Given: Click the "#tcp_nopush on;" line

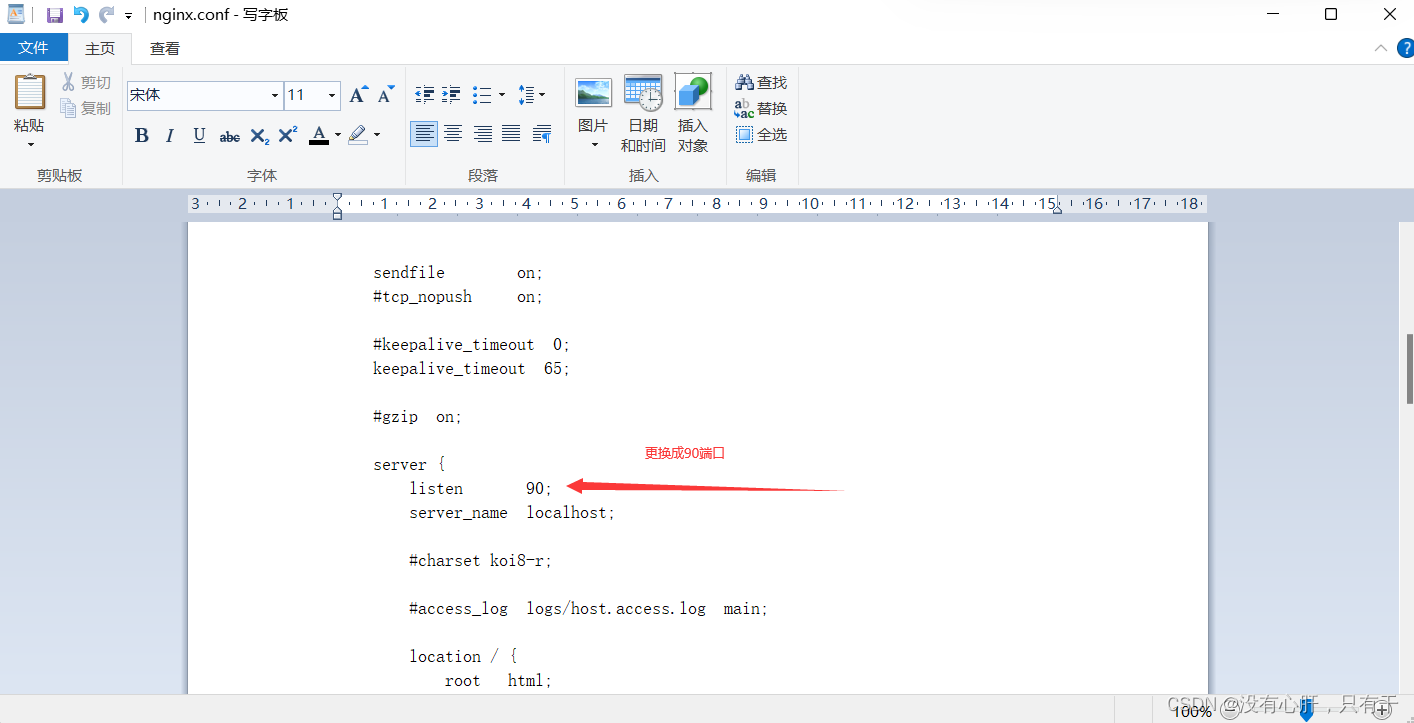Looking at the screenshot, I should [x=458, y=297].
